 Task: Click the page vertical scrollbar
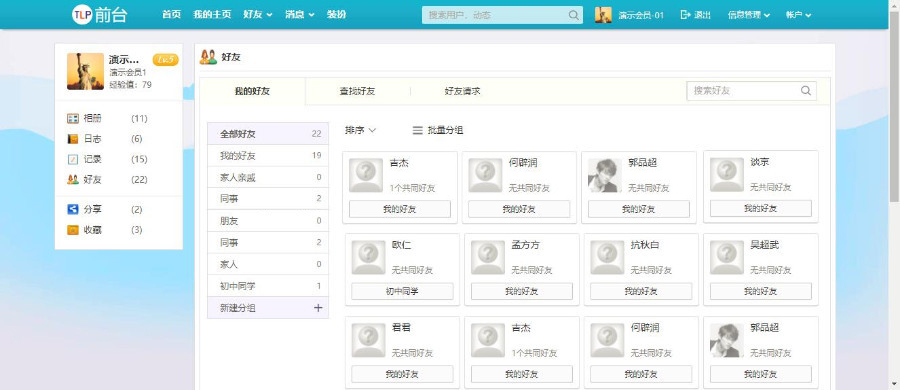tap(894, 106)
